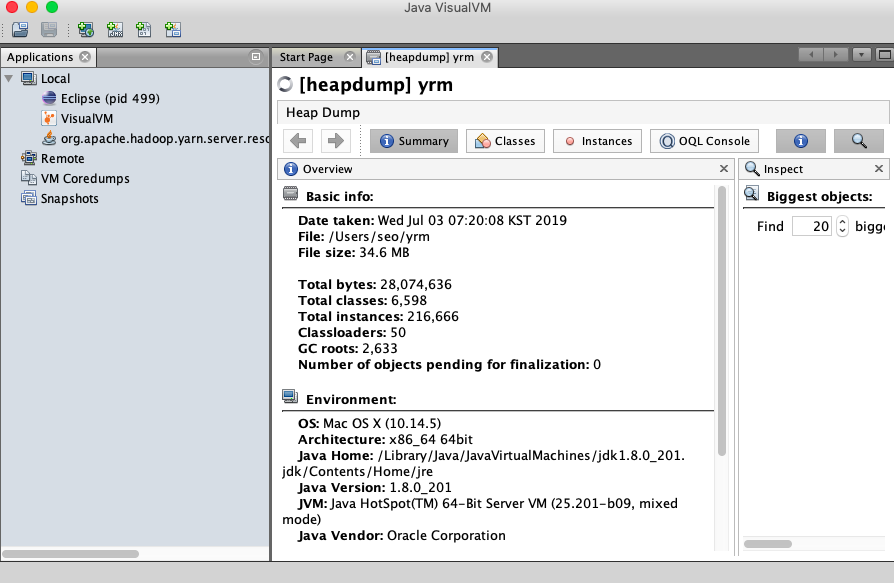
Task: Maximize the editor window area
Action: pos(884,55)
